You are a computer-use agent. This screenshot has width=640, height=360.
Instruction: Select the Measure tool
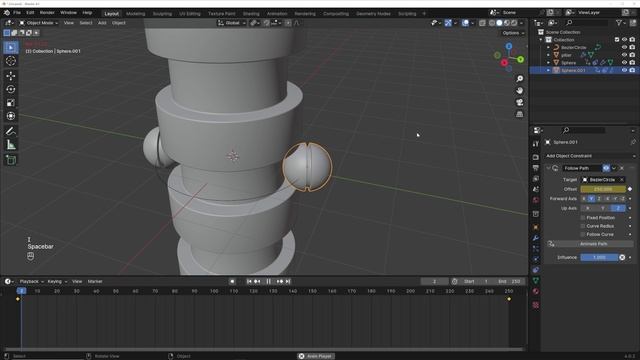pyautogui.click(x=11, y=145)
